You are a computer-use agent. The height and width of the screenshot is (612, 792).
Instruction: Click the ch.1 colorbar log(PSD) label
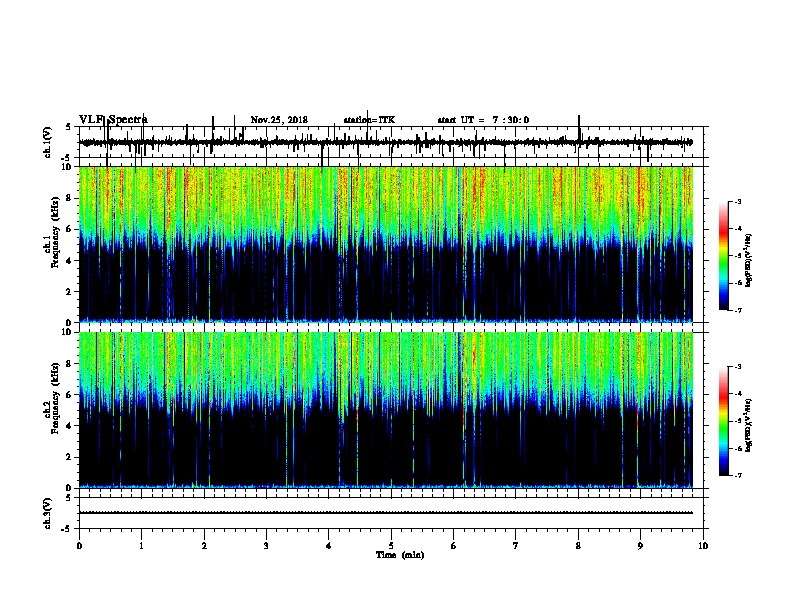point(748,260)
